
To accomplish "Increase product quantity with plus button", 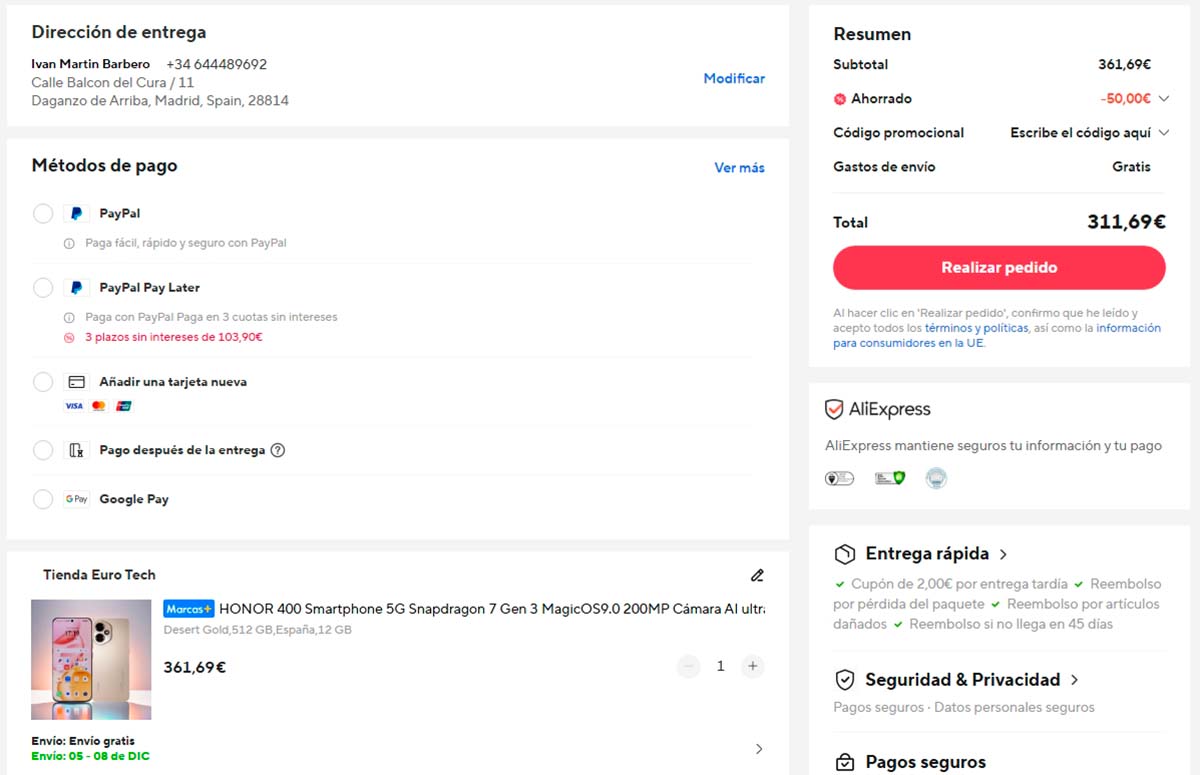I will tap(753, 666).
